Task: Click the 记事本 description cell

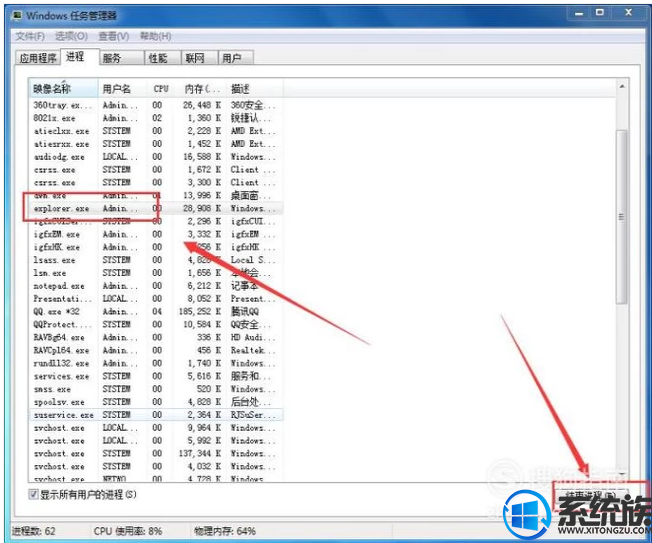Action: [244, 286]
